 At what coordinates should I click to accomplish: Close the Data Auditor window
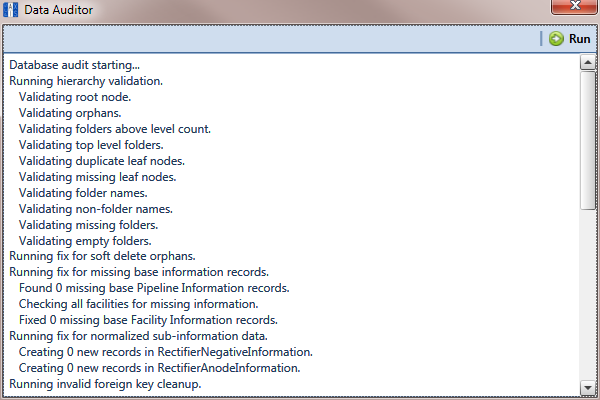pyautogui.click(x=575, y=6)
